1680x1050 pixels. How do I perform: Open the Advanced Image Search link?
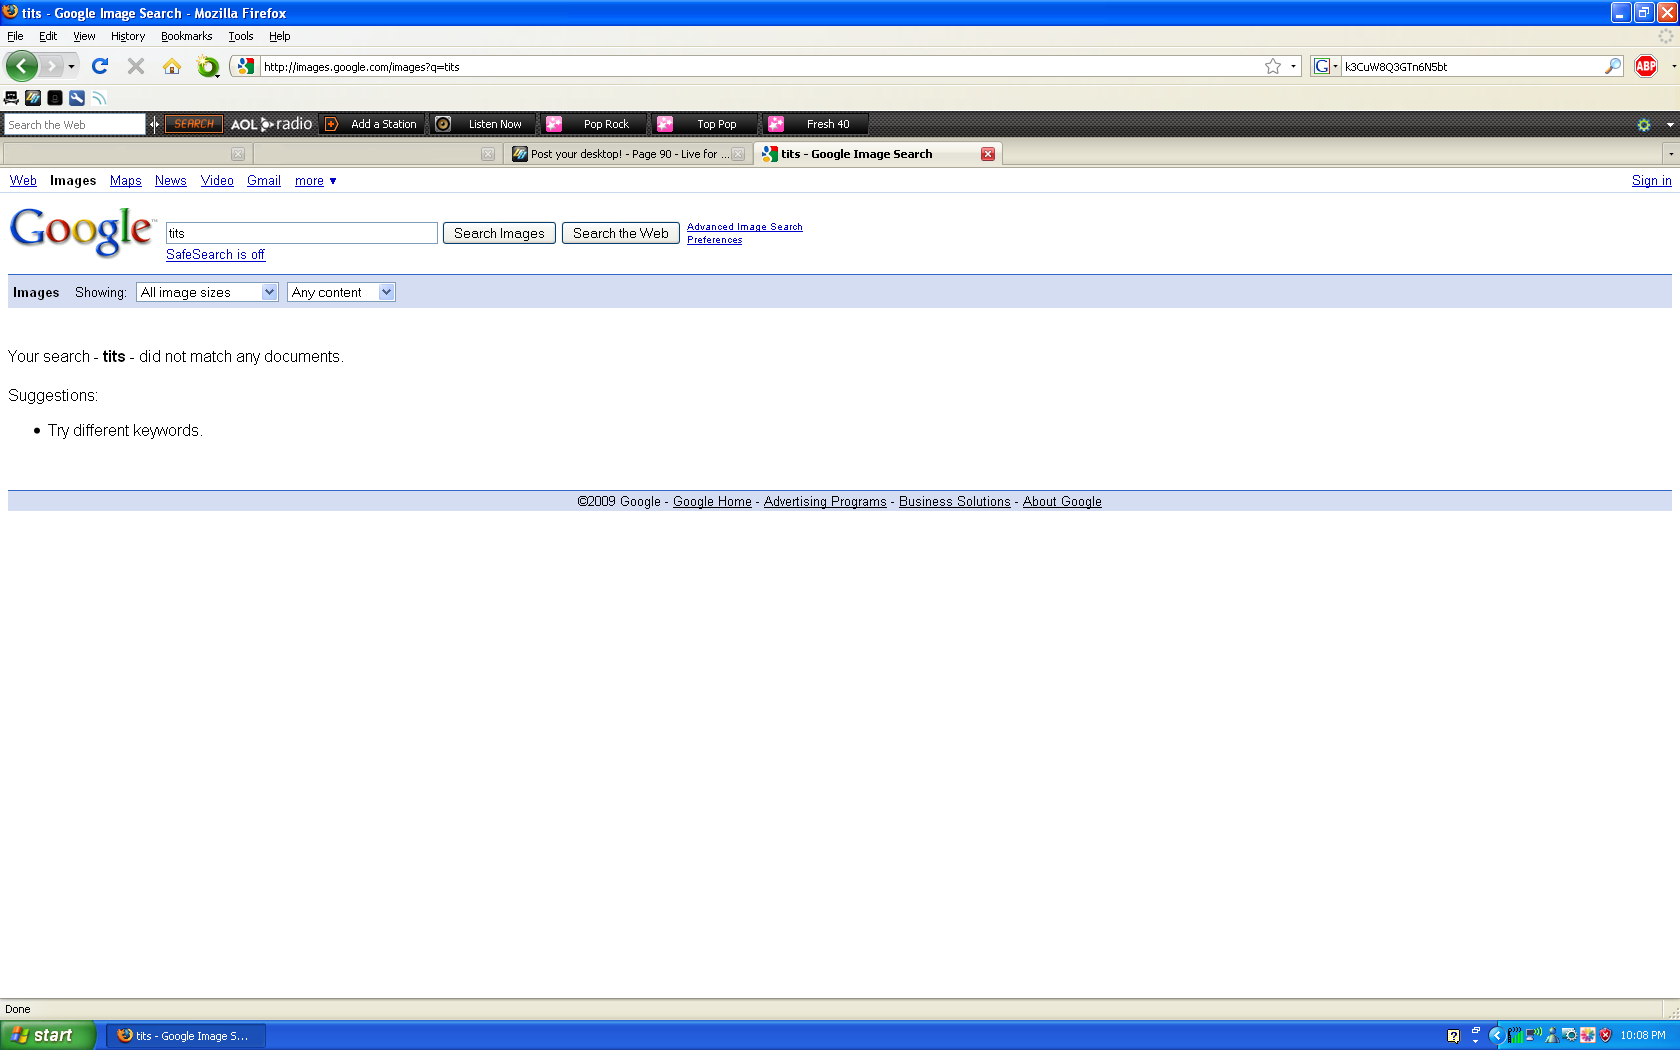745,227
